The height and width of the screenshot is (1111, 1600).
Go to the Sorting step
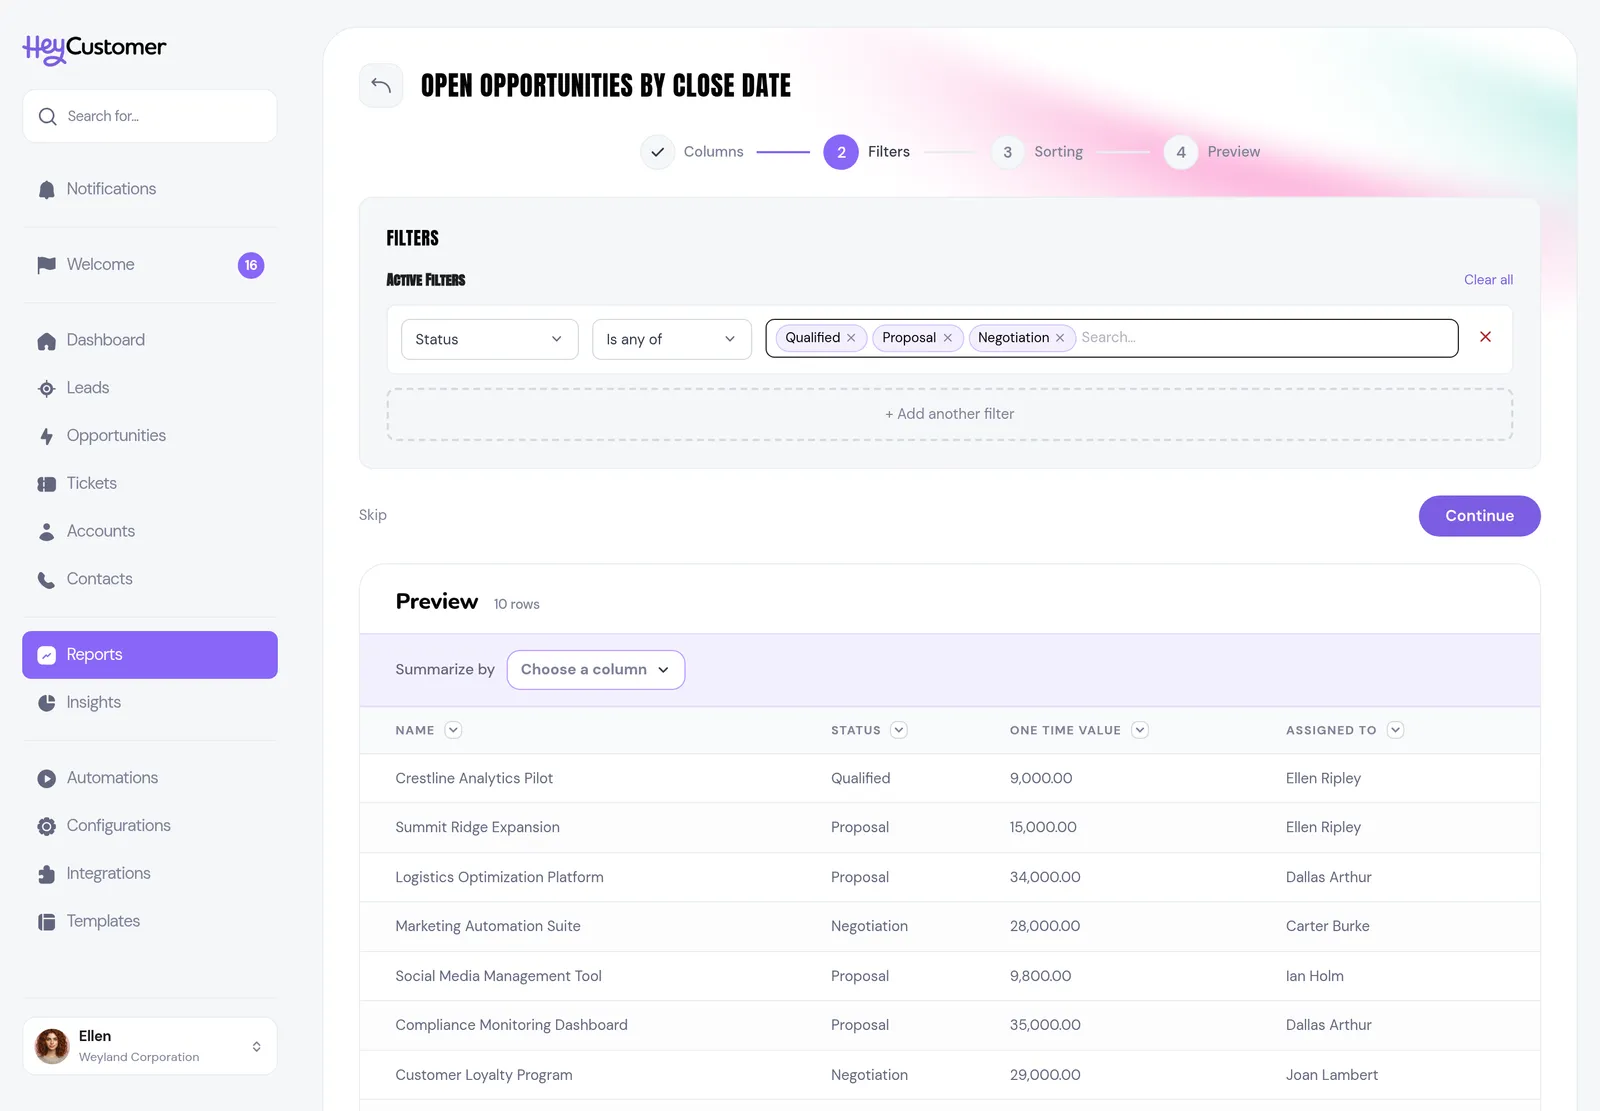[1037, 152]
